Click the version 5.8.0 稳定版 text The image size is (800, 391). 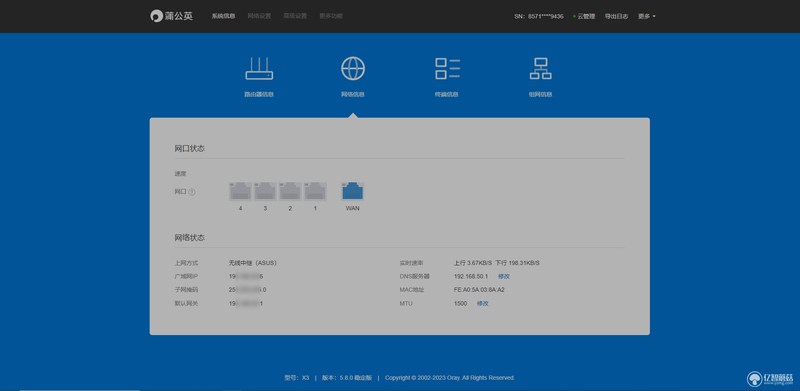[347, 378]
